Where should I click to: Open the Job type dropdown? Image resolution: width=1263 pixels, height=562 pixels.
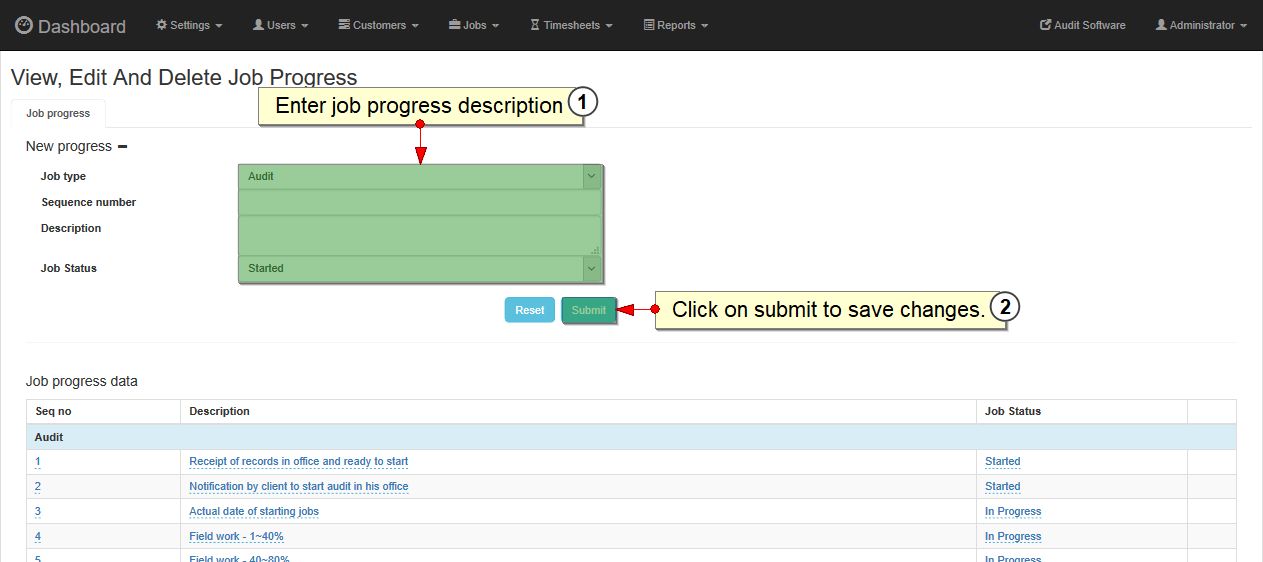[420, 176]
